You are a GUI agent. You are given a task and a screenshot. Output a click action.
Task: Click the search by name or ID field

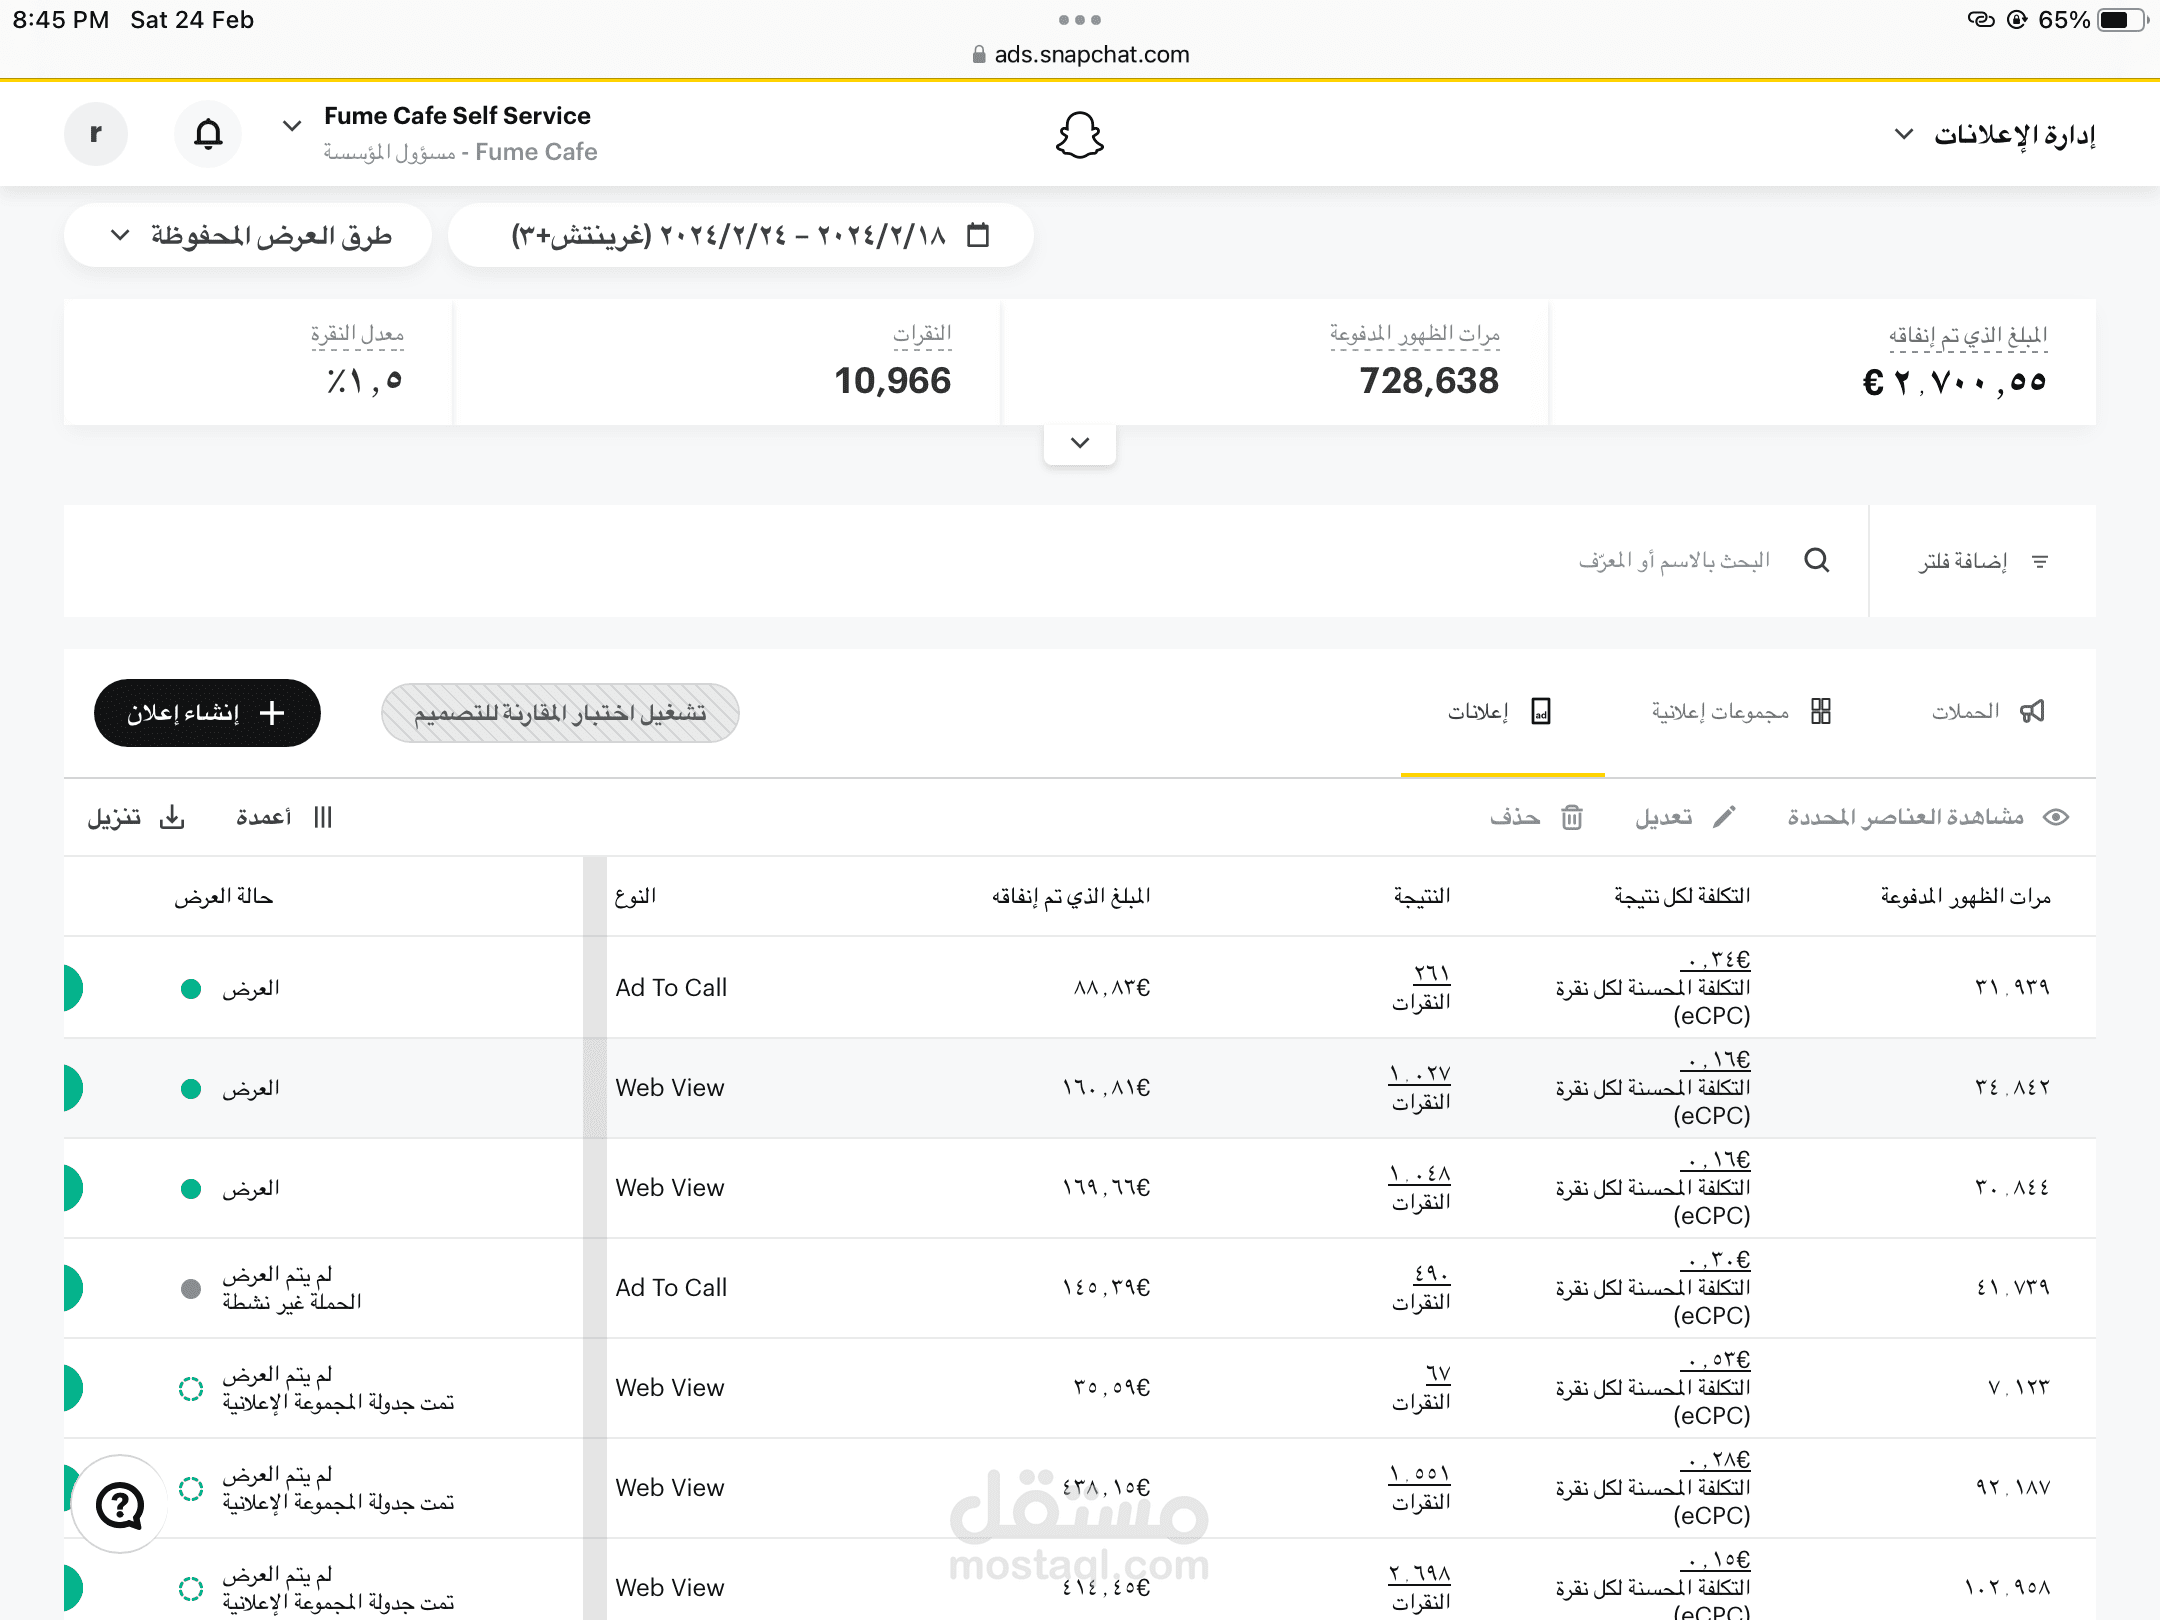1675,560
